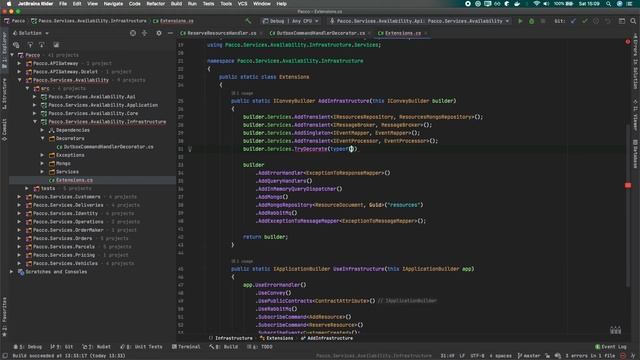640x360 pixels.
Task: Switch to OutboxCommandHandlerDecorator.cs tab
Action: point(320,33)
